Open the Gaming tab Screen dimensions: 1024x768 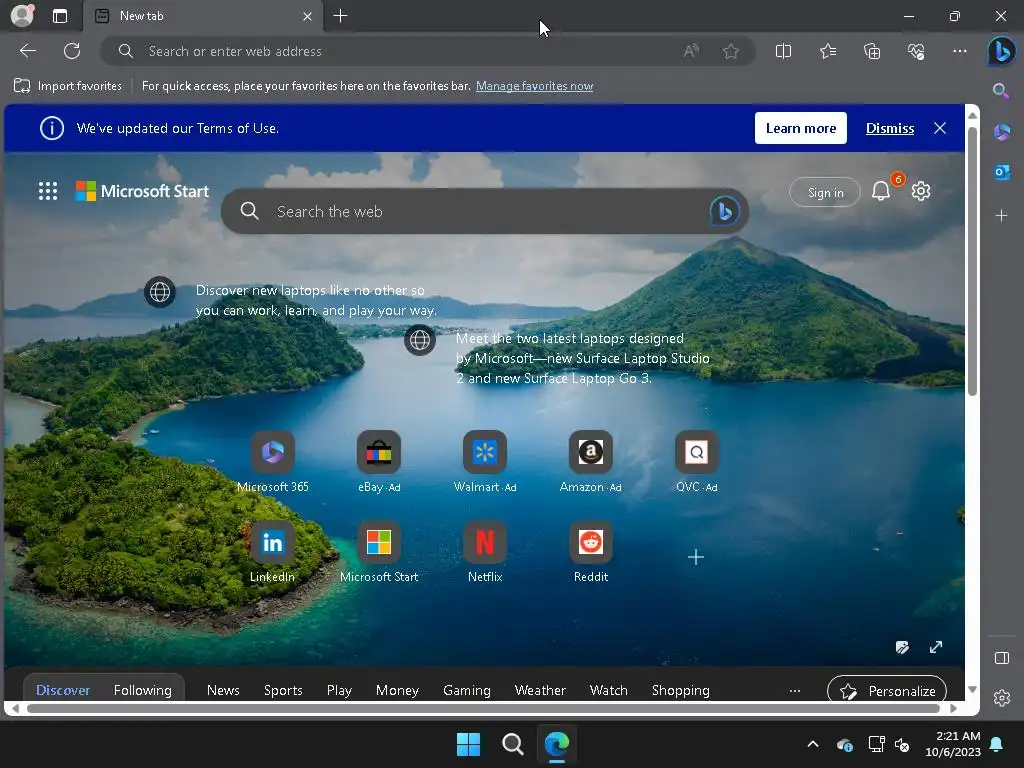click(x=466, y=690)
